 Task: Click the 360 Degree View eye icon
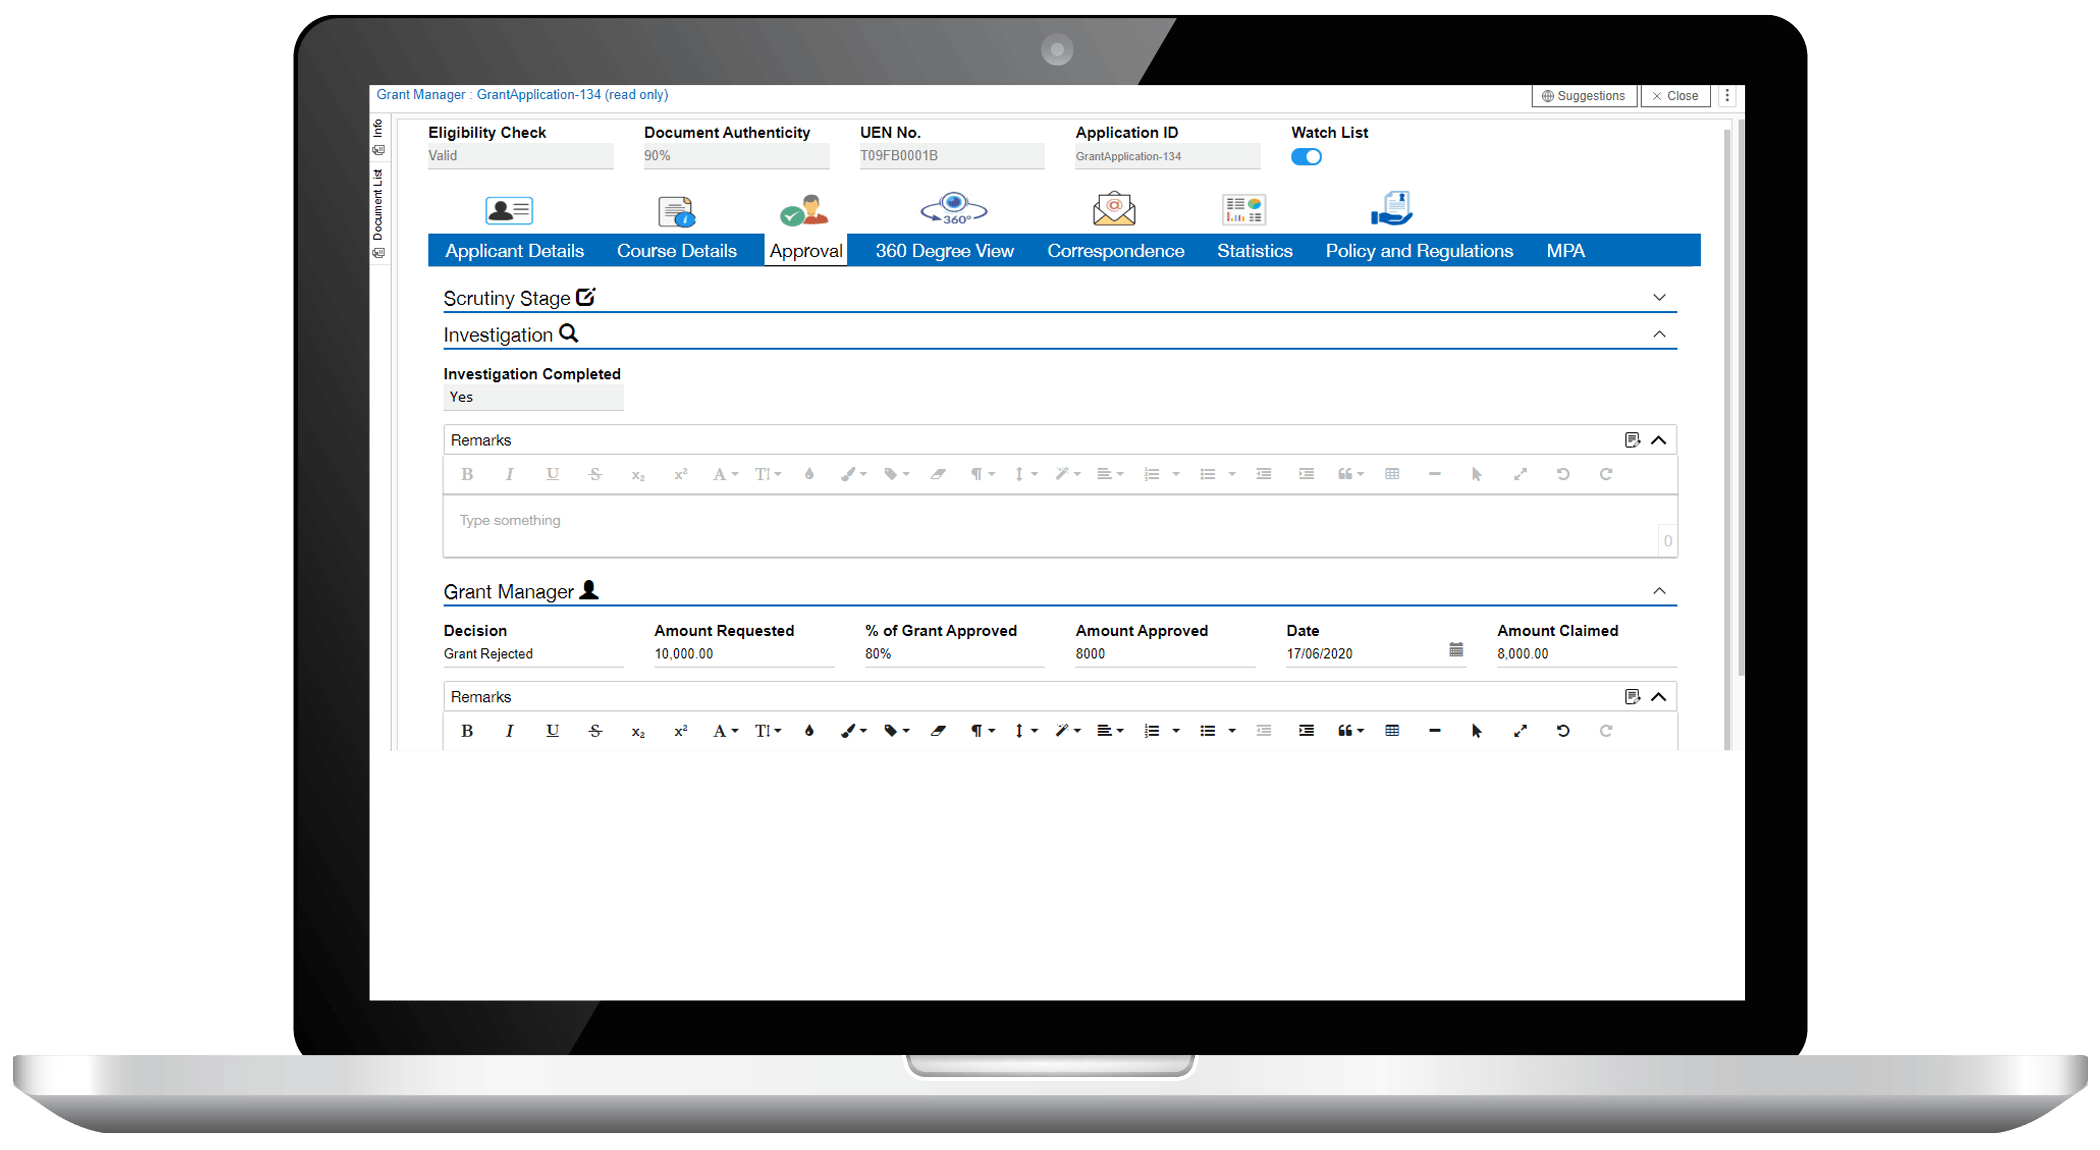(x=953, y=208)
